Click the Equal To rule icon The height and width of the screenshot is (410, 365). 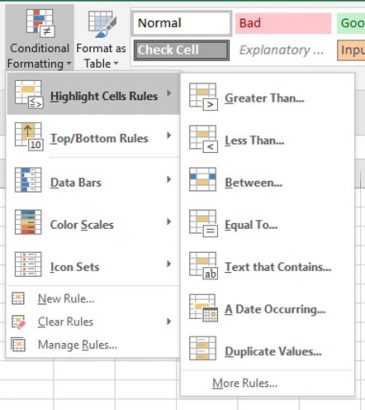click(x=203, y=223)
